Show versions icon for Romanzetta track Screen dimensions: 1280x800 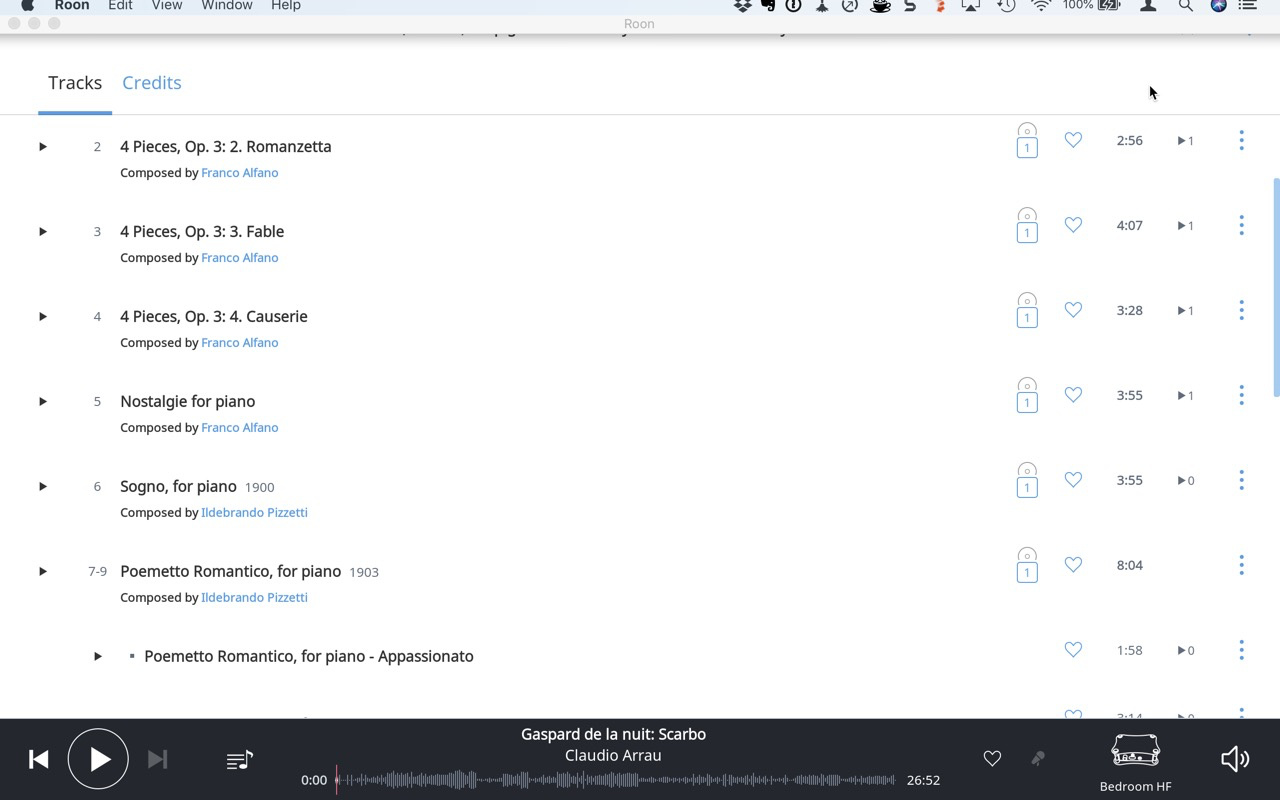(x=1027, y=140)
